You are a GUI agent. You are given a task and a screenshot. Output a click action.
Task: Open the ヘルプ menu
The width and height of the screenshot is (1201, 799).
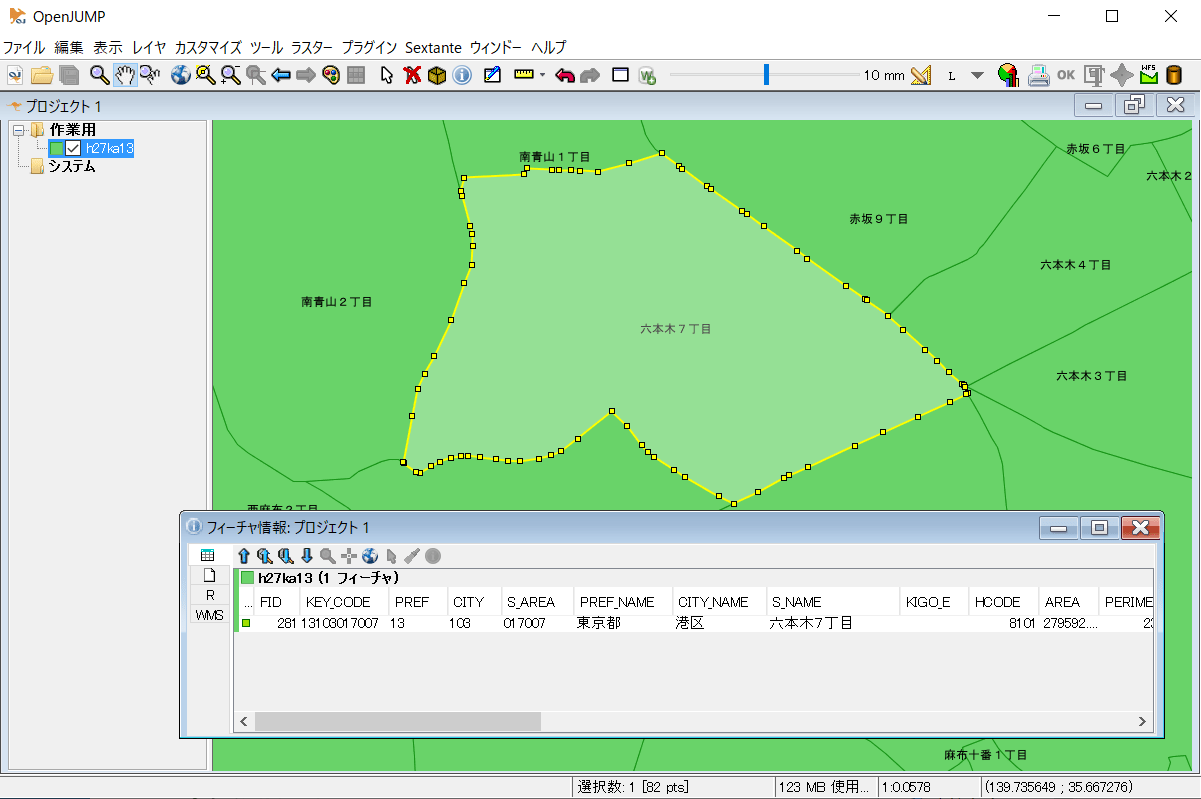[549, 47]
